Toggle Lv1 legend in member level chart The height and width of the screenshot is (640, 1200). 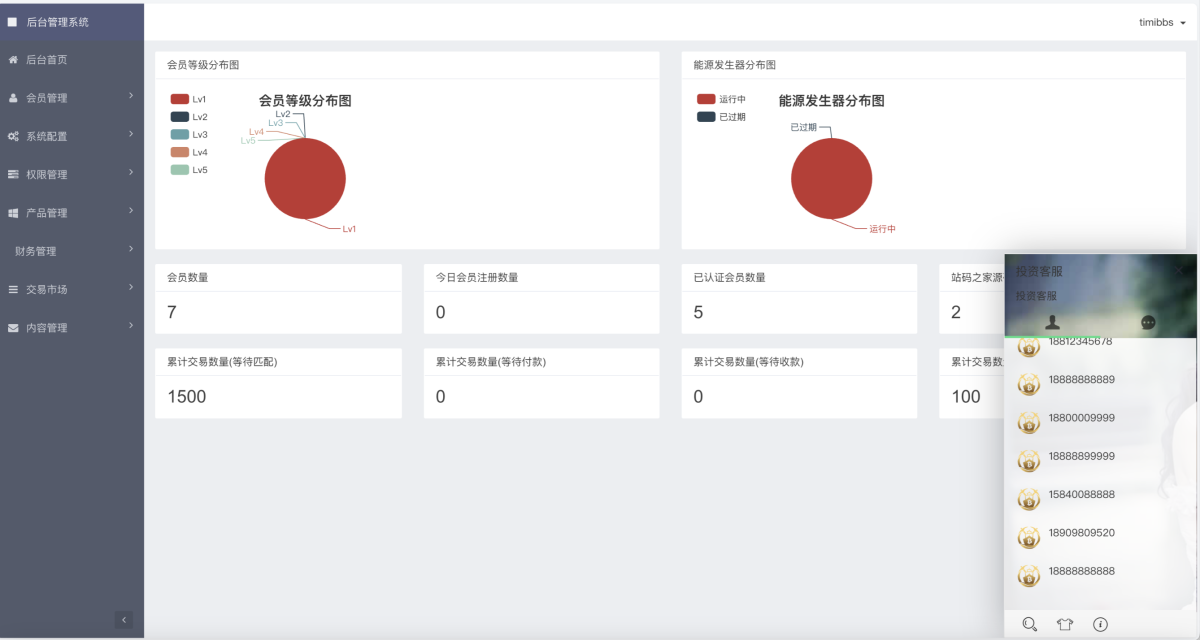coord(188,99)
